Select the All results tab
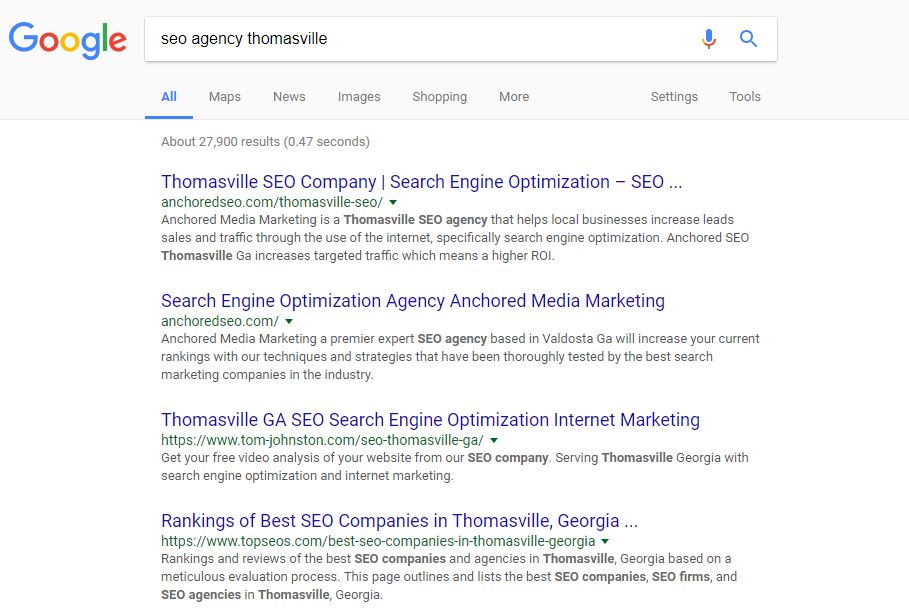The height and width of the screenshot is (616, 909). pos(169,97)
